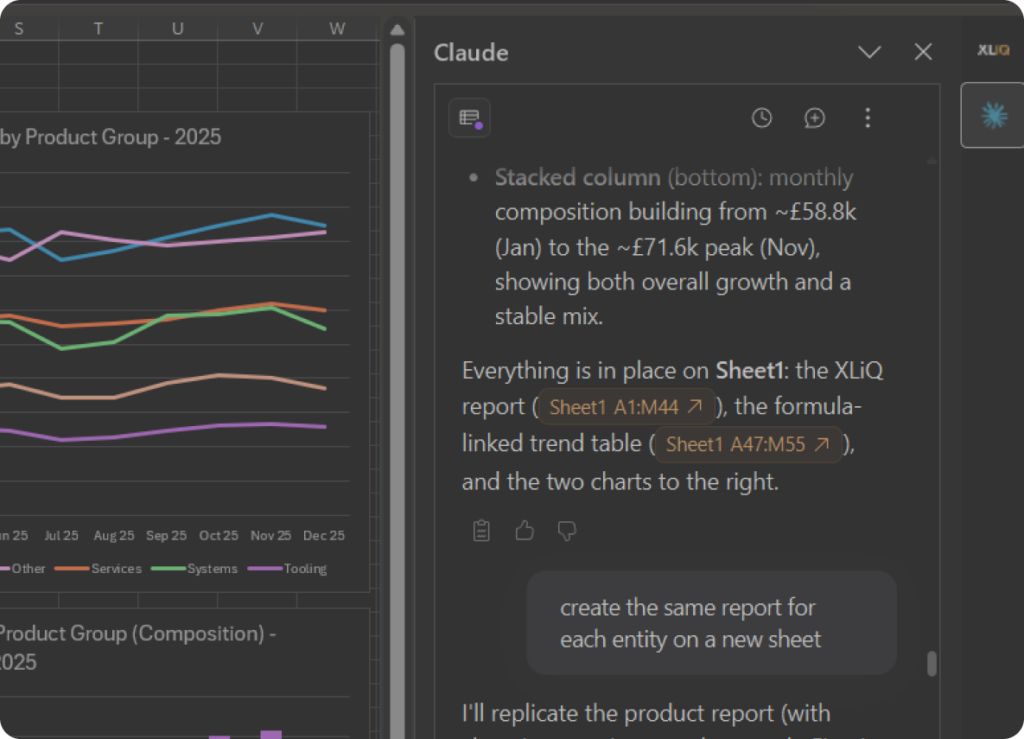Image resolution: width=1024 pixels, height=739 pixels.
Task: Open the Sheet1 A1:M44 range link
Action: 626,407
